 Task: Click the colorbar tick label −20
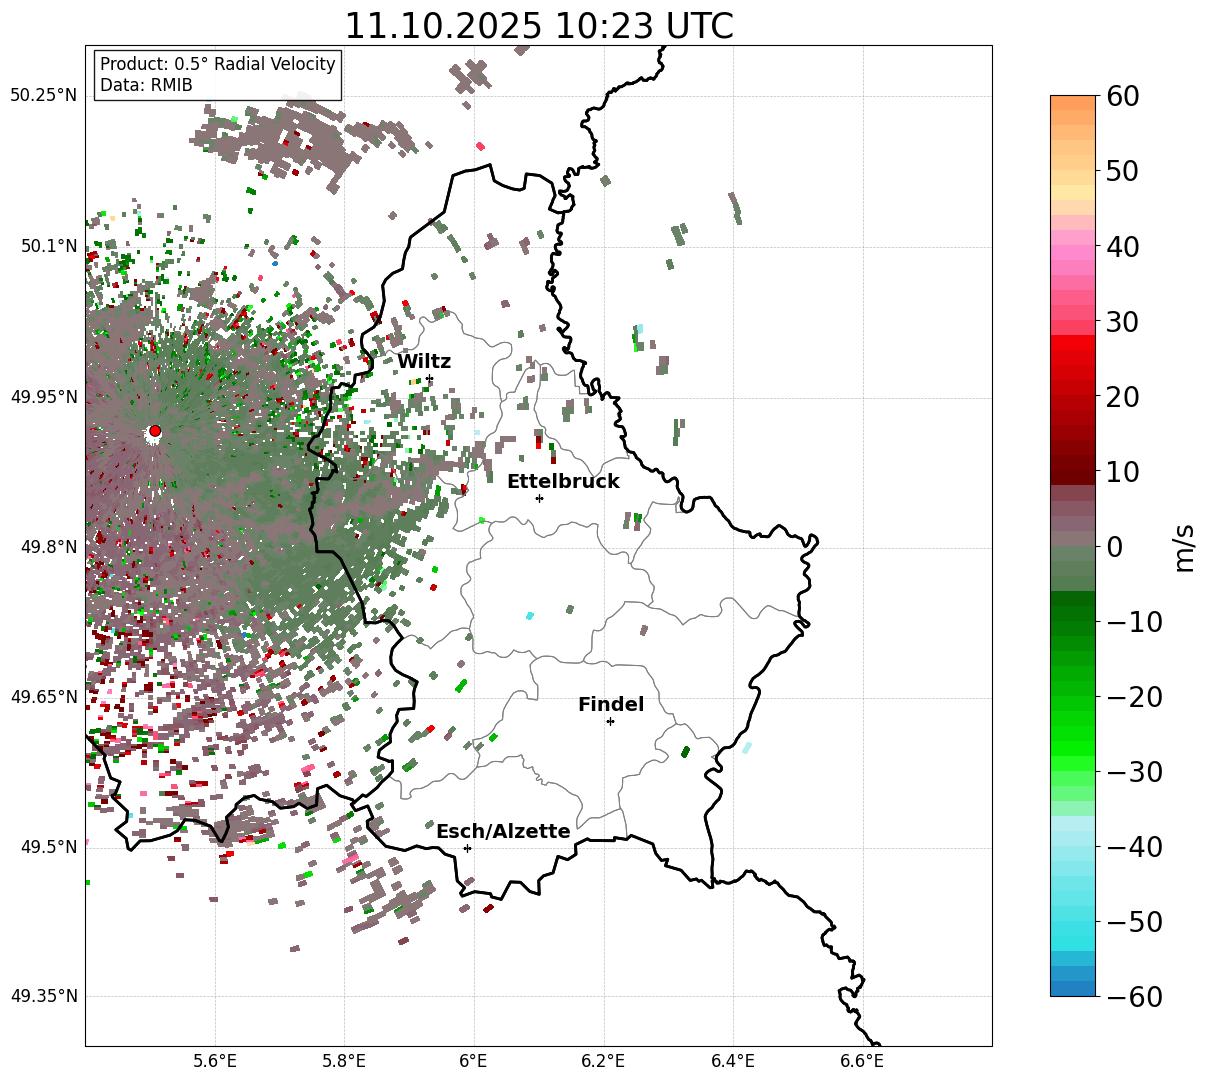(1134, 697)
